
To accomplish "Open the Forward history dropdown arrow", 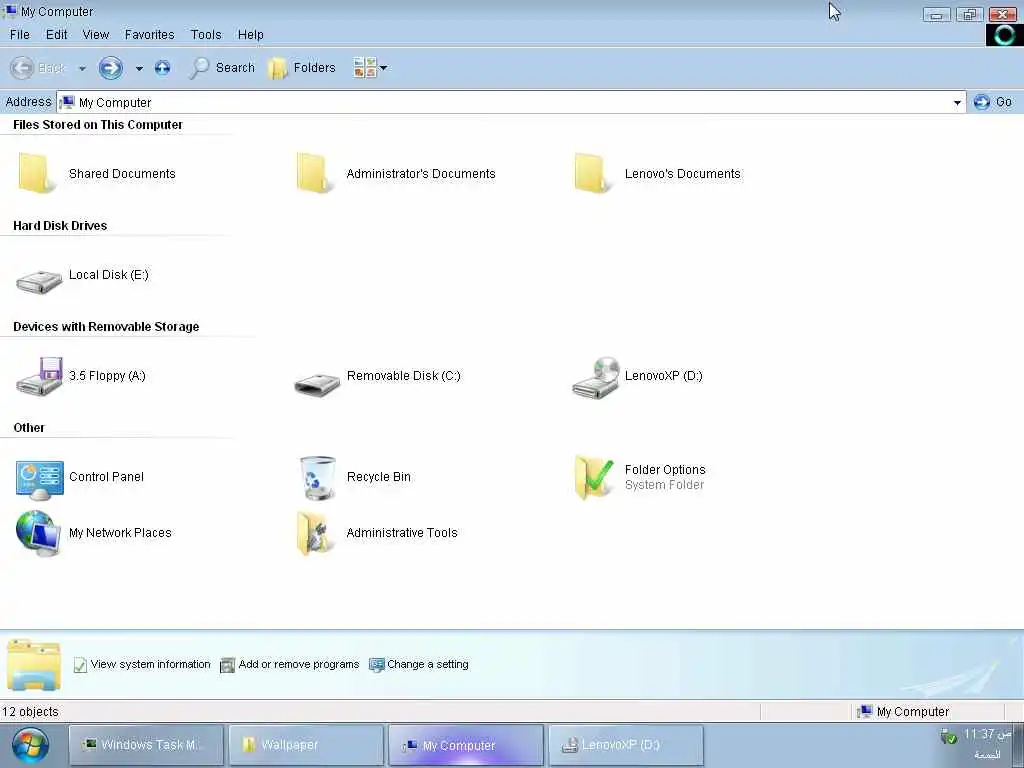I will point(139,68).
